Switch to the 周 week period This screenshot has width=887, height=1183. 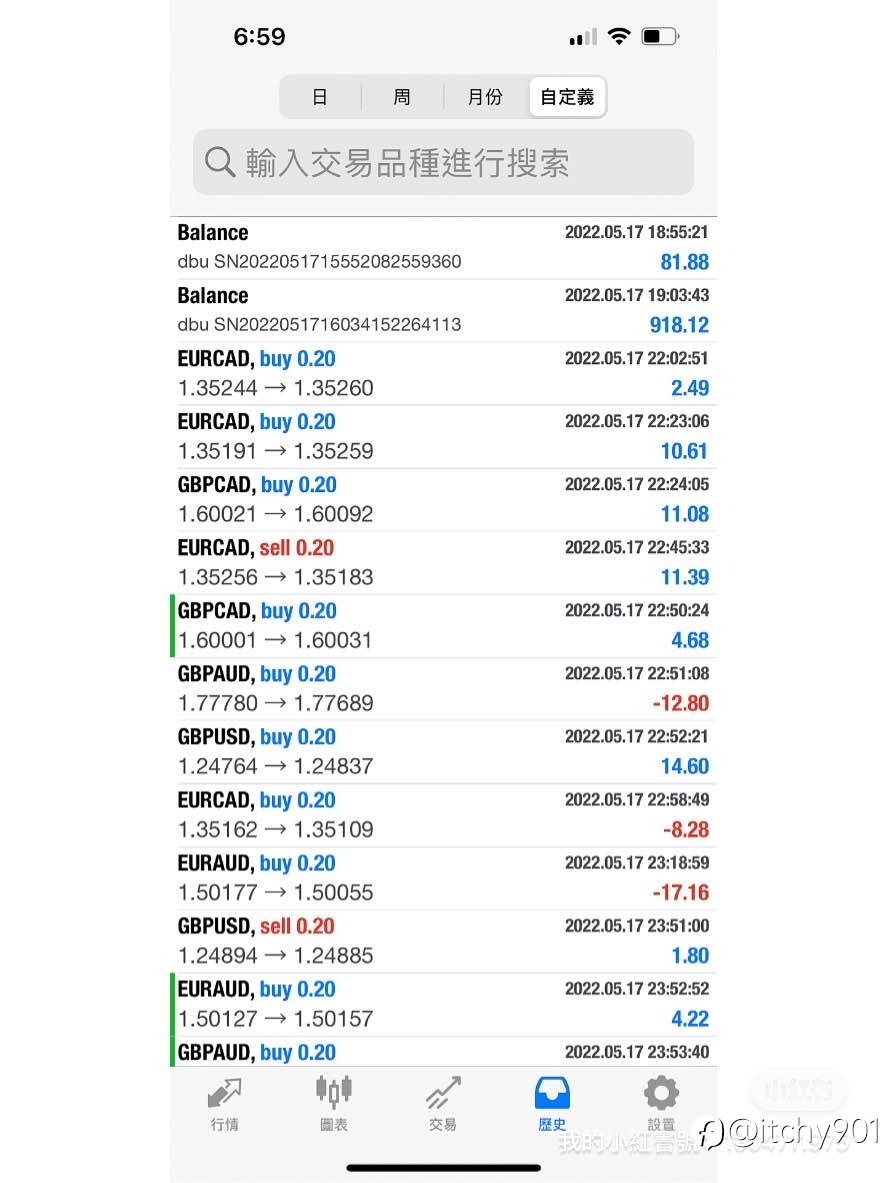402,97
